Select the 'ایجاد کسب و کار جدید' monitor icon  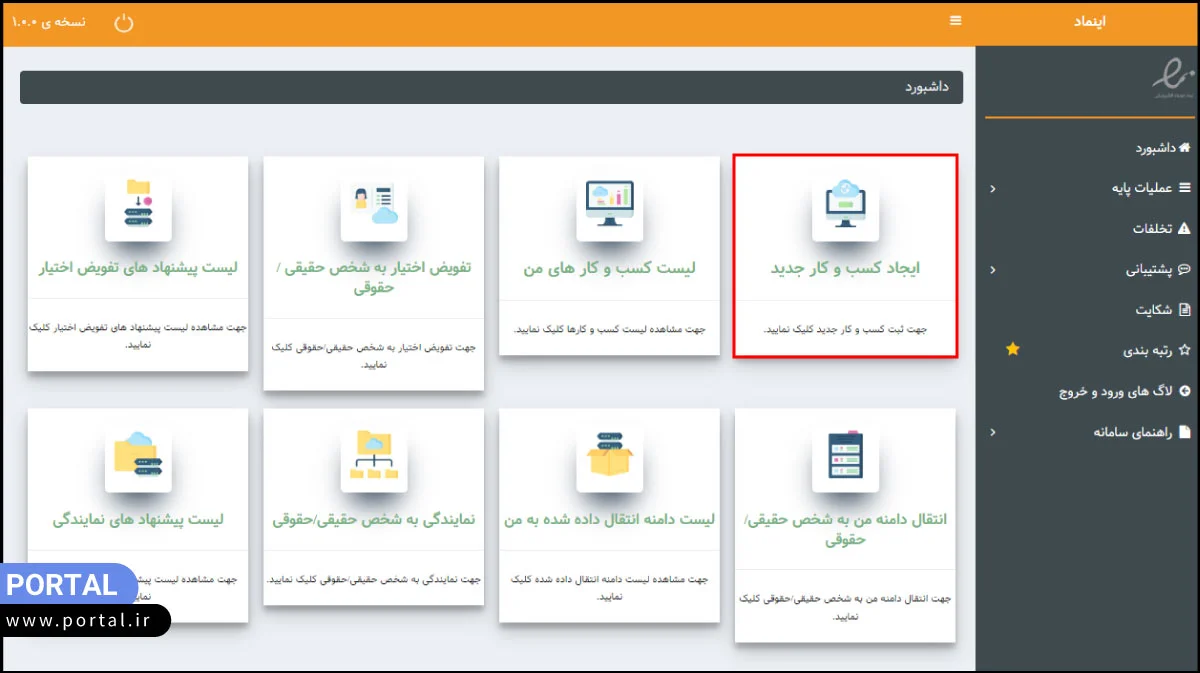[x=845, y=205]
